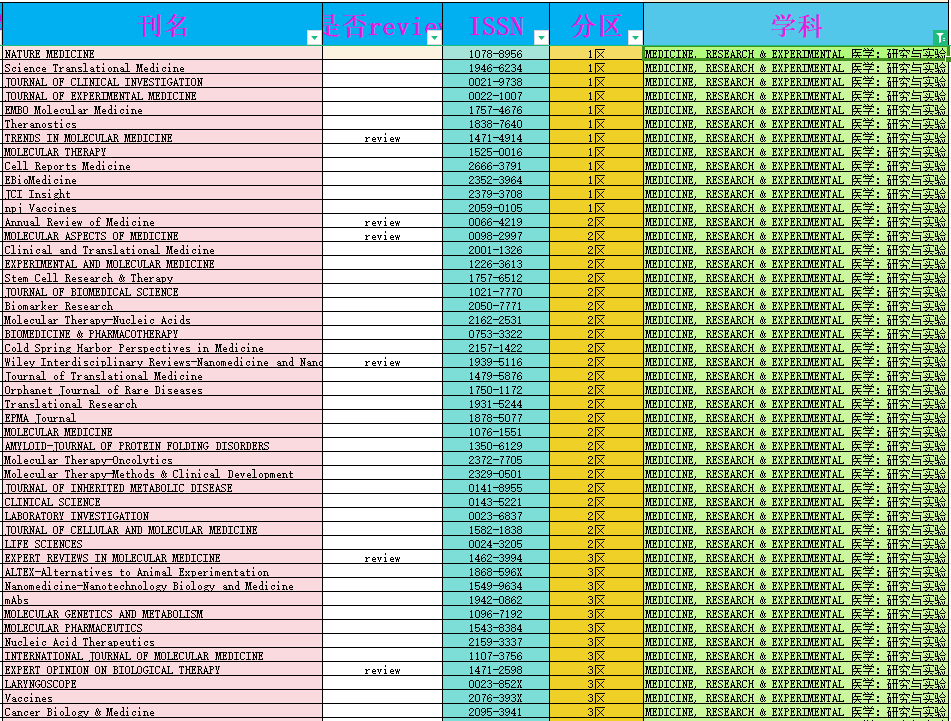Select JOURNAL OF CLINICAL INVESTIGATION cell
The width and height of the screenshot is (951, 721).
(163, 82)
